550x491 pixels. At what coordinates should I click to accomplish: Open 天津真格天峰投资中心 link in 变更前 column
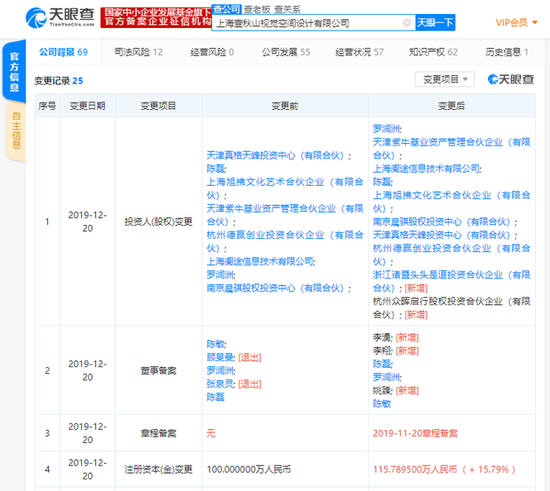[x=278, y=155]
